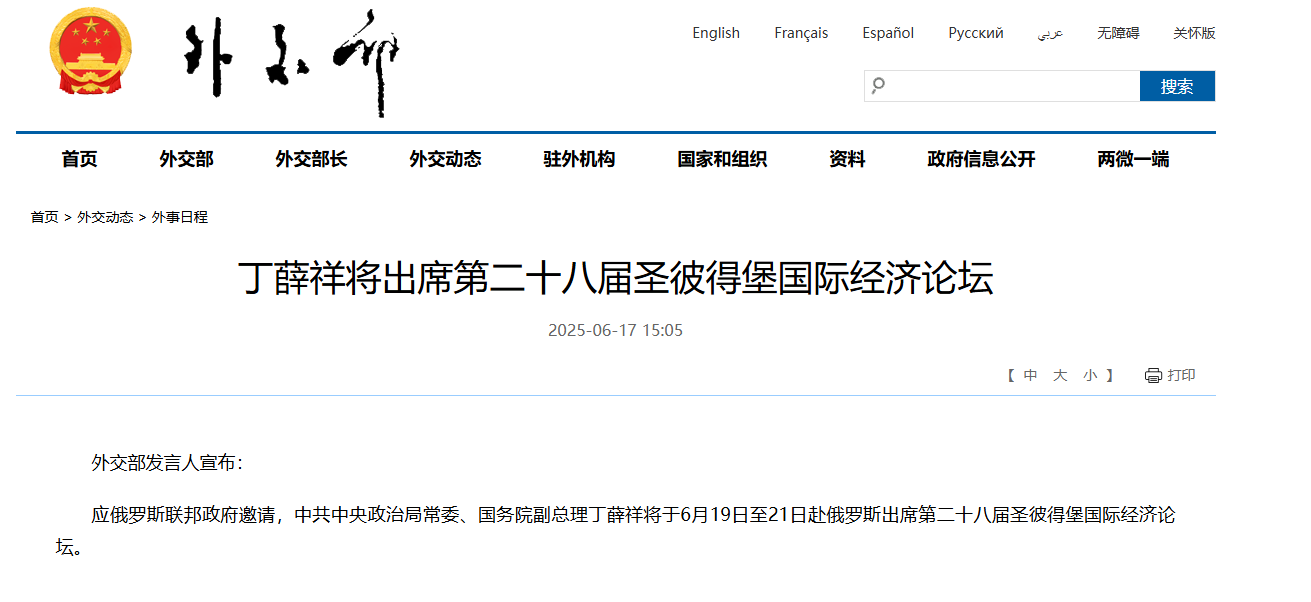Switch to 关怀版 care mode
Image resolution: width=1311 pixels, height=602 pixels.
click(x=1194, y=33)
